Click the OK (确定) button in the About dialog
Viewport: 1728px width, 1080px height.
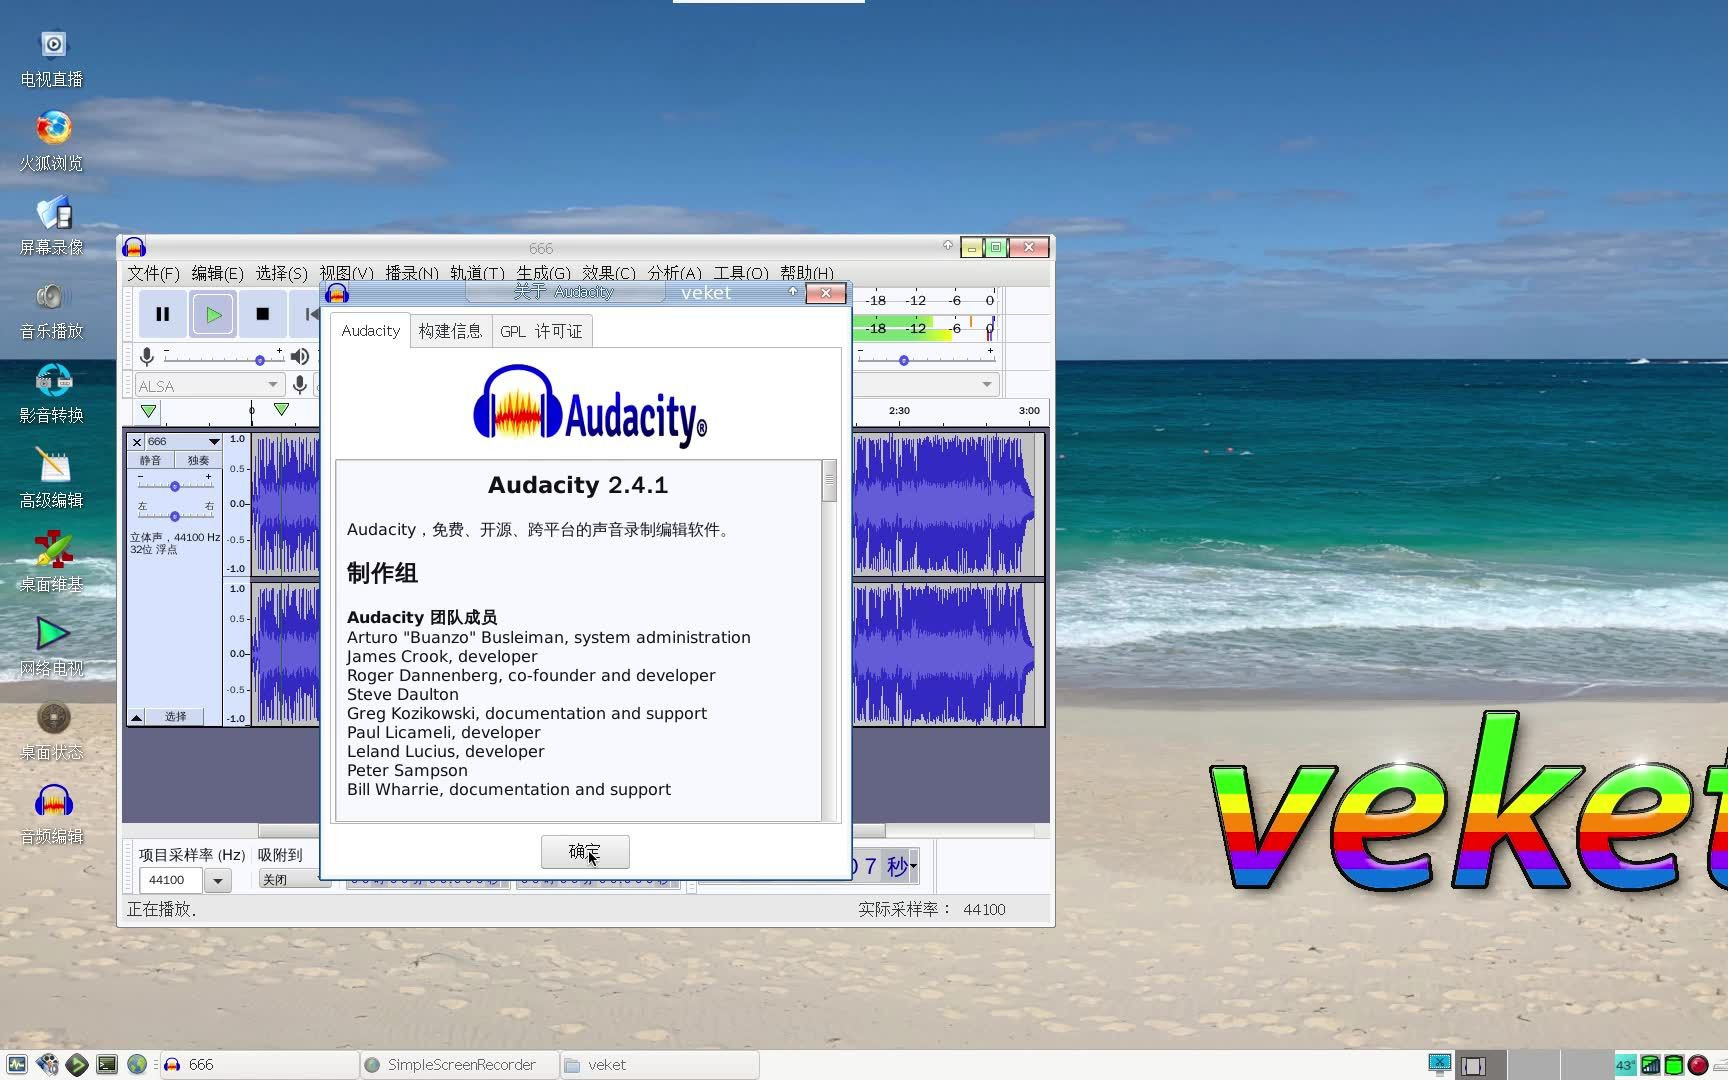[x=585, y=852]
